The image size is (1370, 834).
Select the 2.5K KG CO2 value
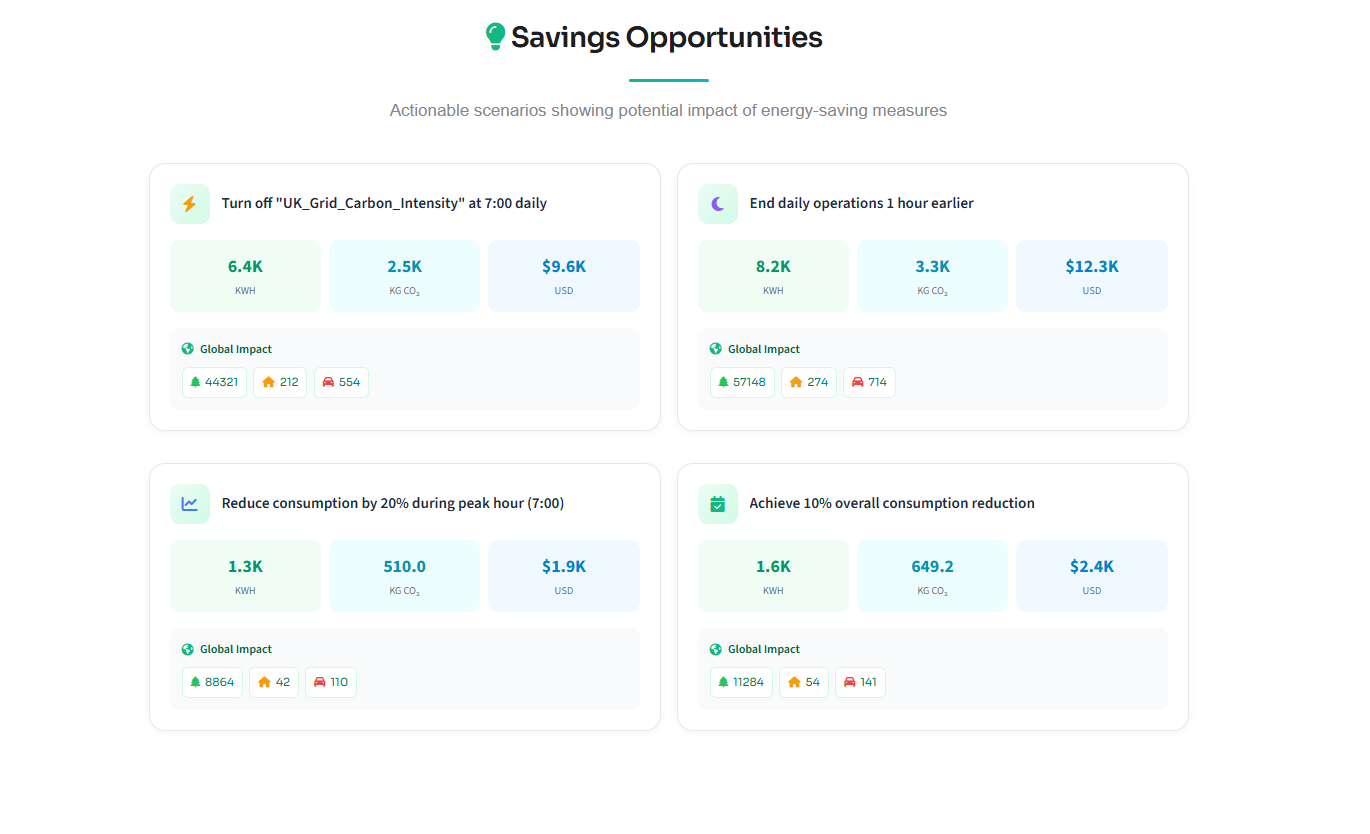(x=404, y=266)
